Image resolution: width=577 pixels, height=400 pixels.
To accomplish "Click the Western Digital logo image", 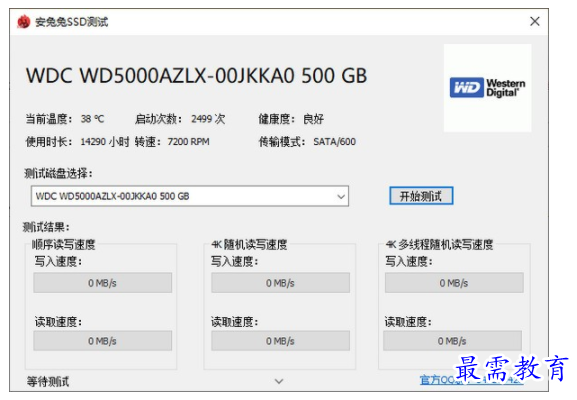I will coord(487,88).
